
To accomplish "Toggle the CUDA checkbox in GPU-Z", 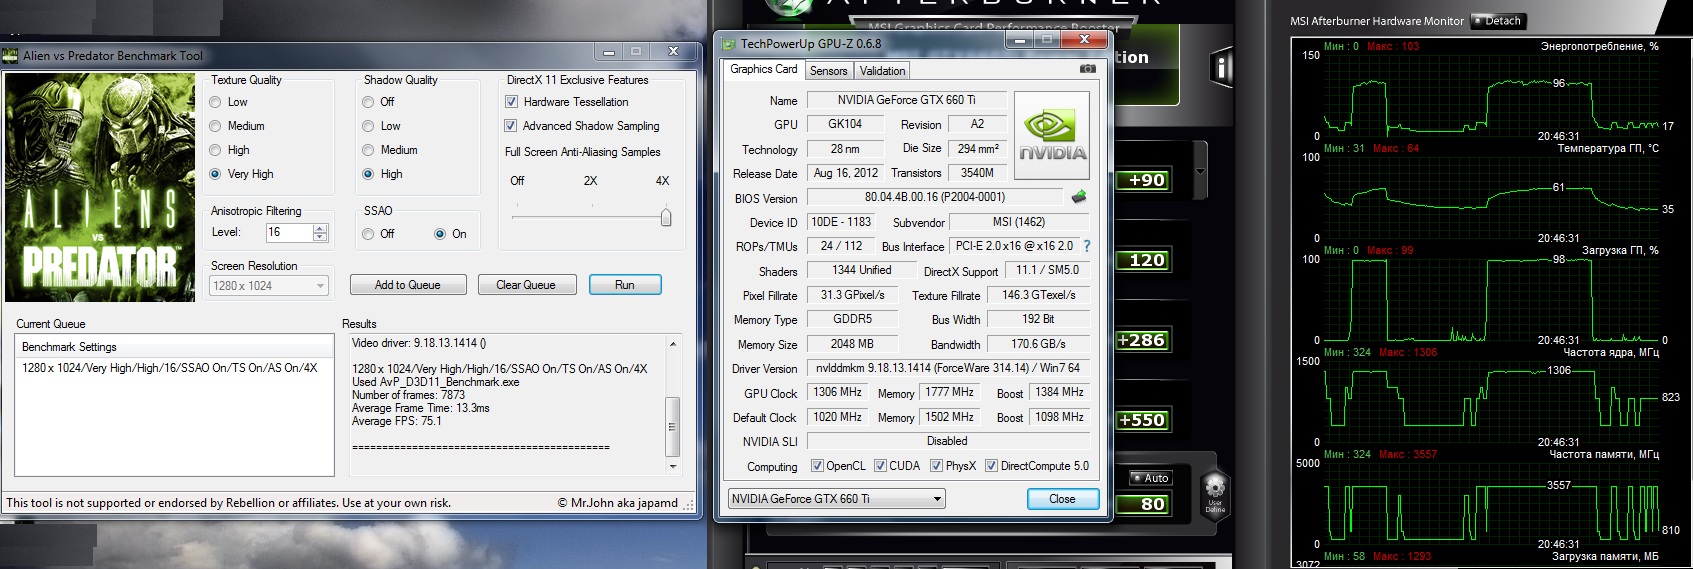I will [x=880, y=466].
